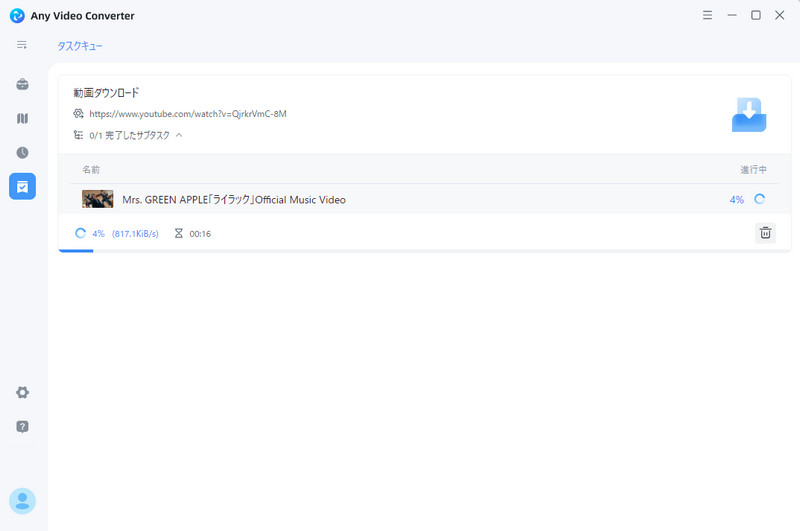This screenshot has height=531, width=800.
Task: Click the link icon beside the YouTube URL
Action: (x=79, y=113)
